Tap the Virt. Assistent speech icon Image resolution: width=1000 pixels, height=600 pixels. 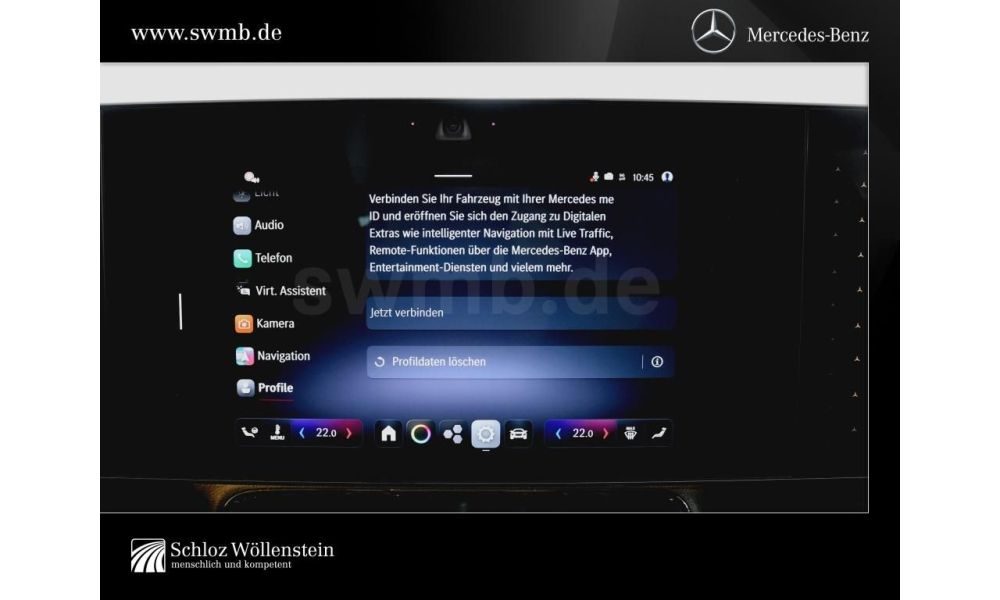click(243, 290)
